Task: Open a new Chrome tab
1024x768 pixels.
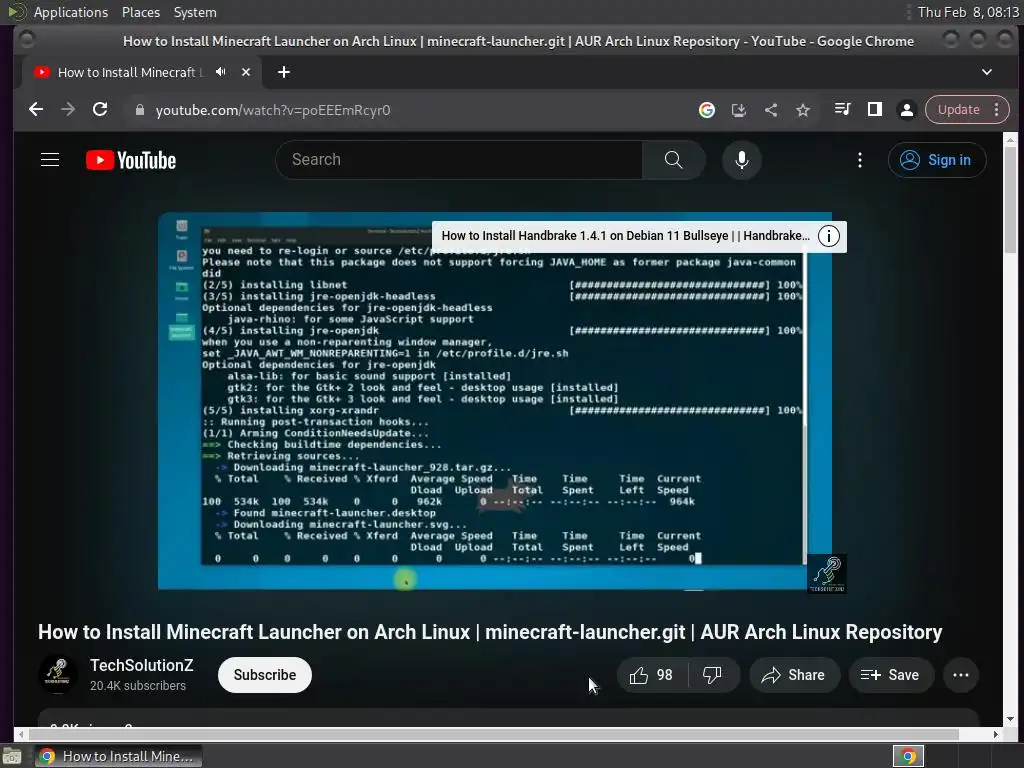Action: click(x=283, y=72)
